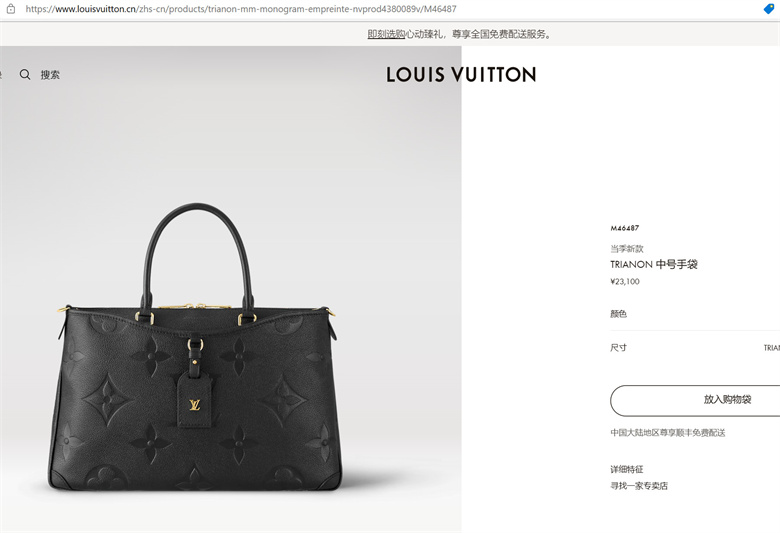The height and width of the screenshot is (533, 780).
Task: Click the 中国大陆地区尊享顺丰免费配送 shipping note
Action: [668, 432]
